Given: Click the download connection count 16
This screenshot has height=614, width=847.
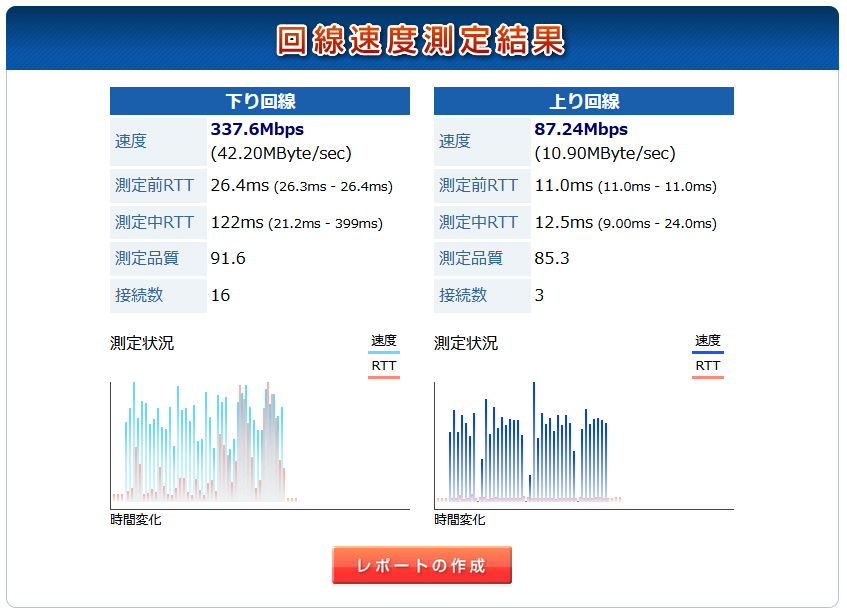Looking at the screenshot, I should (x=220, y=295).
